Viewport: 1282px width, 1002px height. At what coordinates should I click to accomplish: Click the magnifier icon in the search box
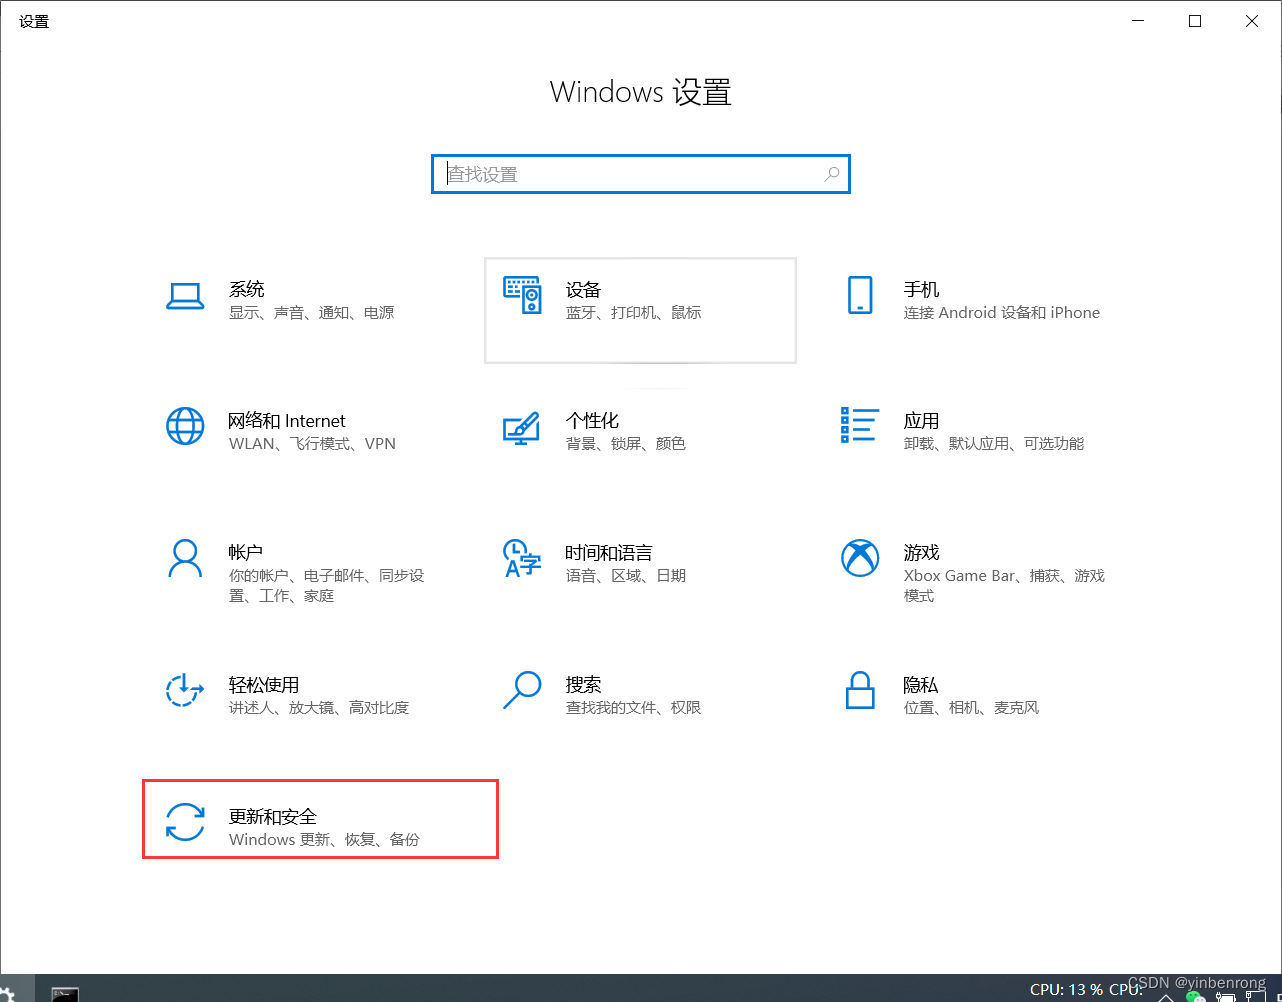(x=831, y=174)
